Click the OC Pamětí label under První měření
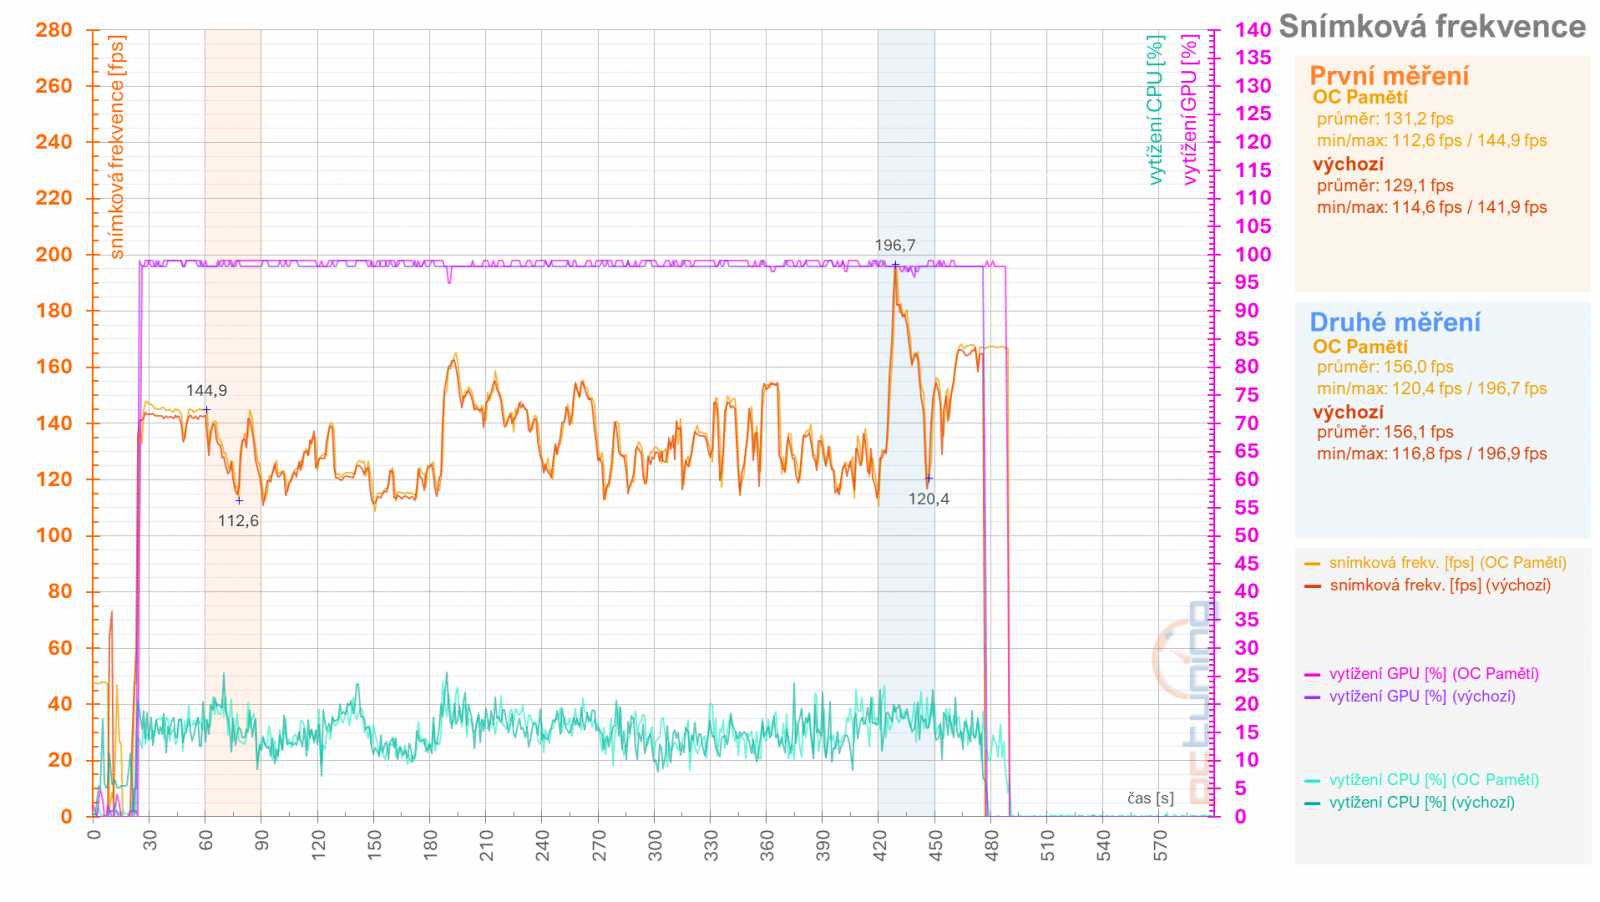This screenshot has height=902, width=1600. pos(1360,97)
